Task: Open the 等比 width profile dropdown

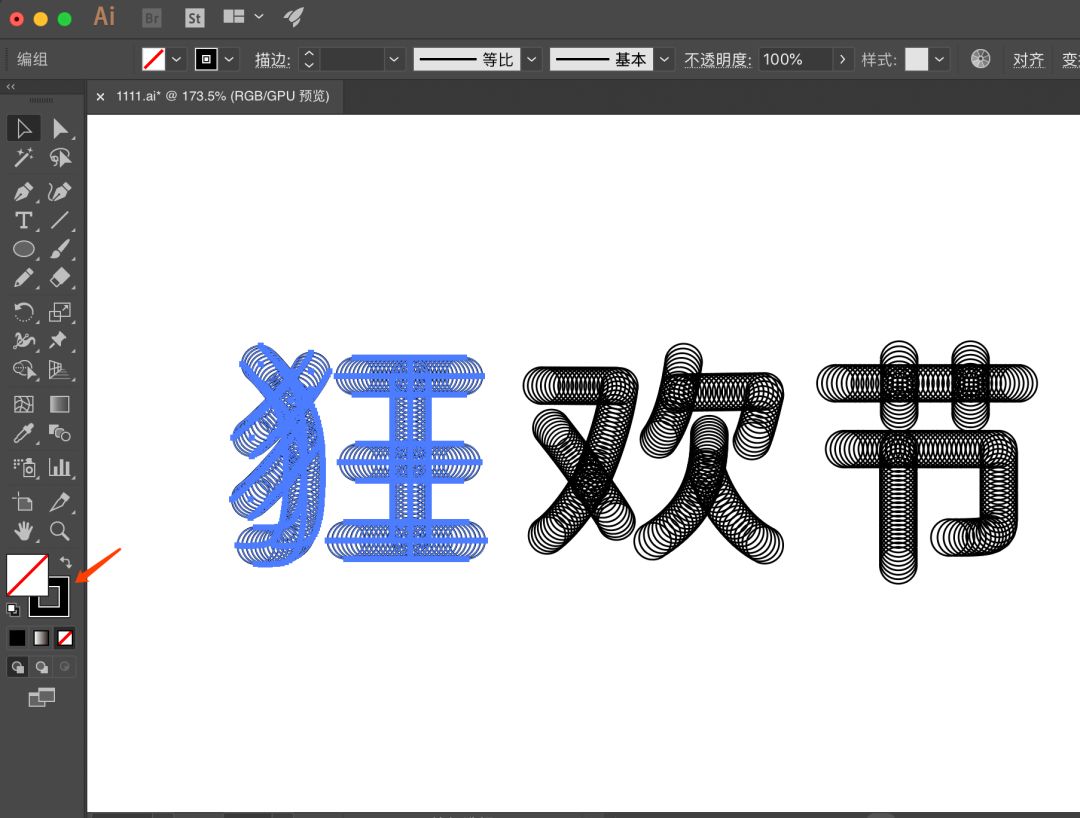Action: [531, 59]
